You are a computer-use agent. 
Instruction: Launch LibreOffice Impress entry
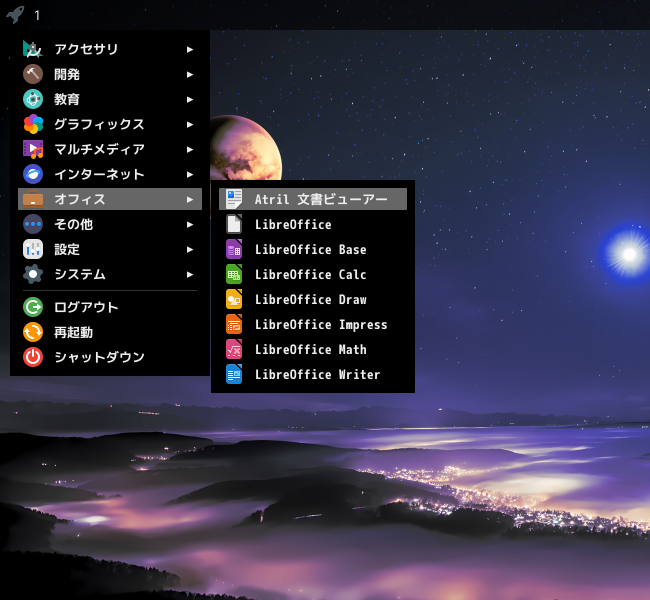313,324
